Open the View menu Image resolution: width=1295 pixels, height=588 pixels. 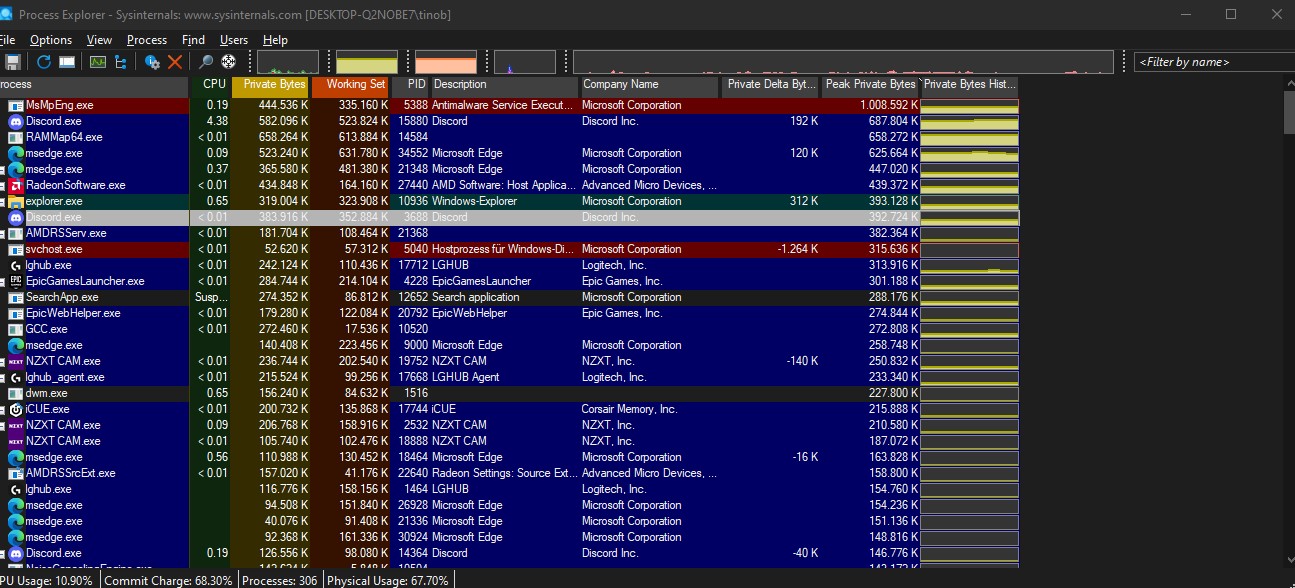[99, 40]
